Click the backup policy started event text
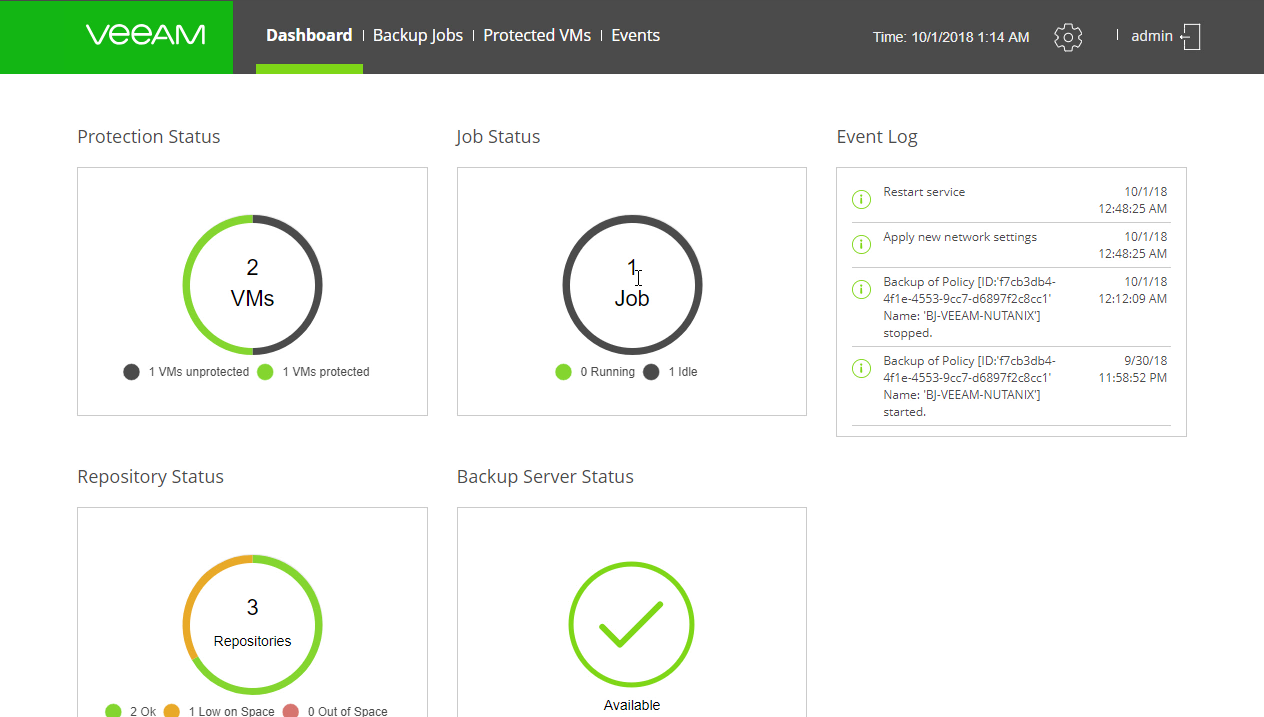 [969, 386]
